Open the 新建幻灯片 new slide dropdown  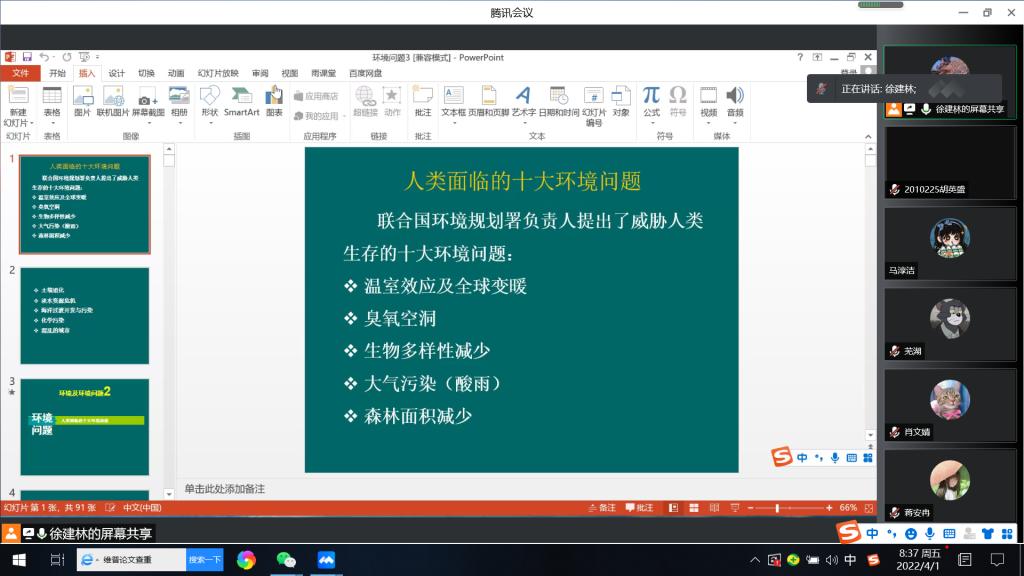18,122
